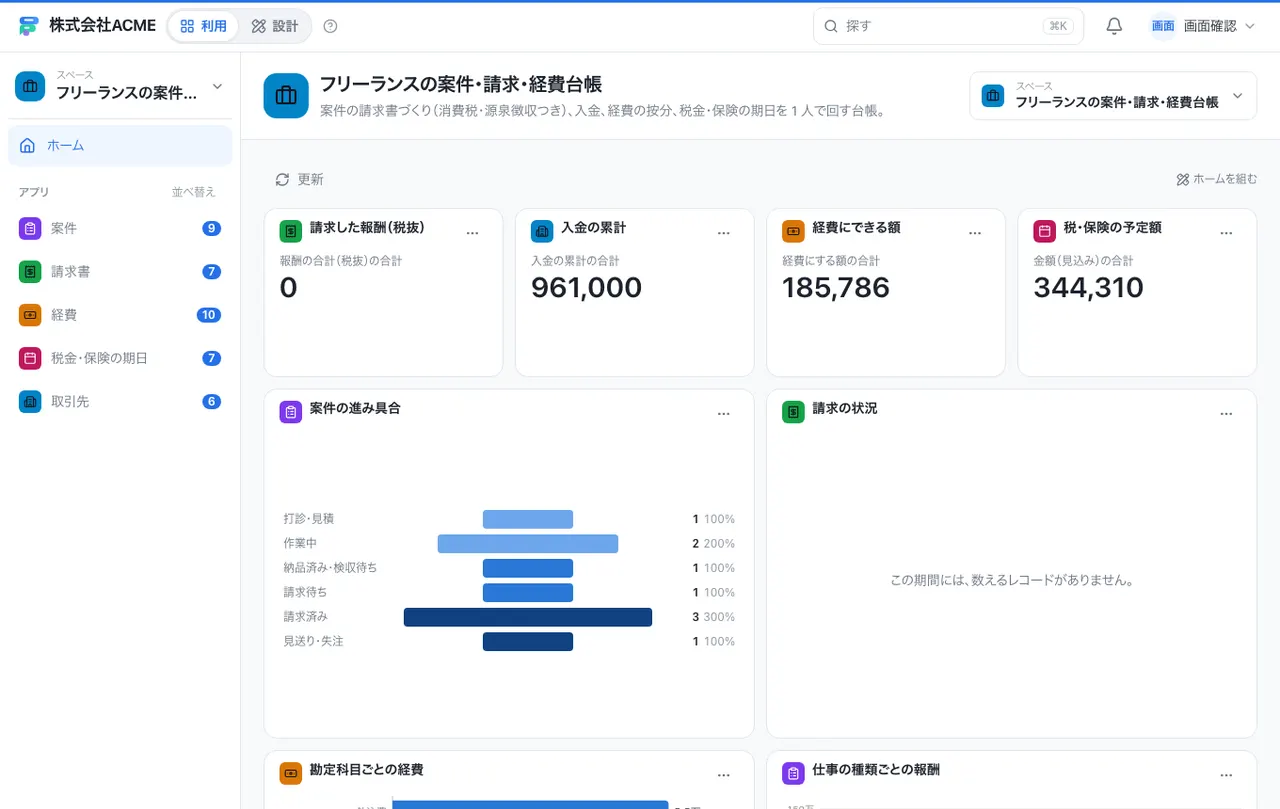
Task: Open the 取引先 app icon in sidebar
Action: point(30,401)
